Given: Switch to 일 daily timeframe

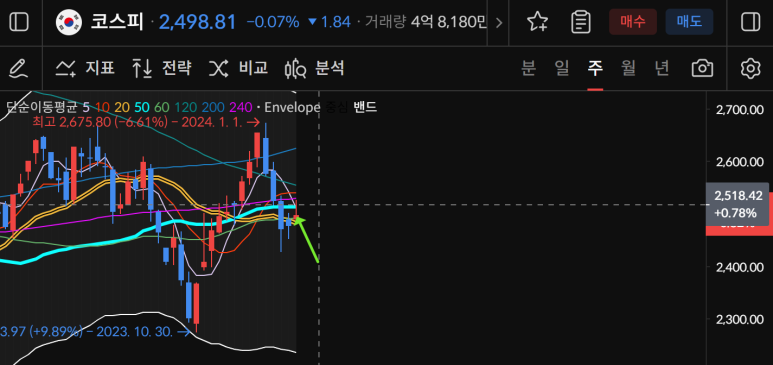Looking at the screenshot, I should (562, 68).
